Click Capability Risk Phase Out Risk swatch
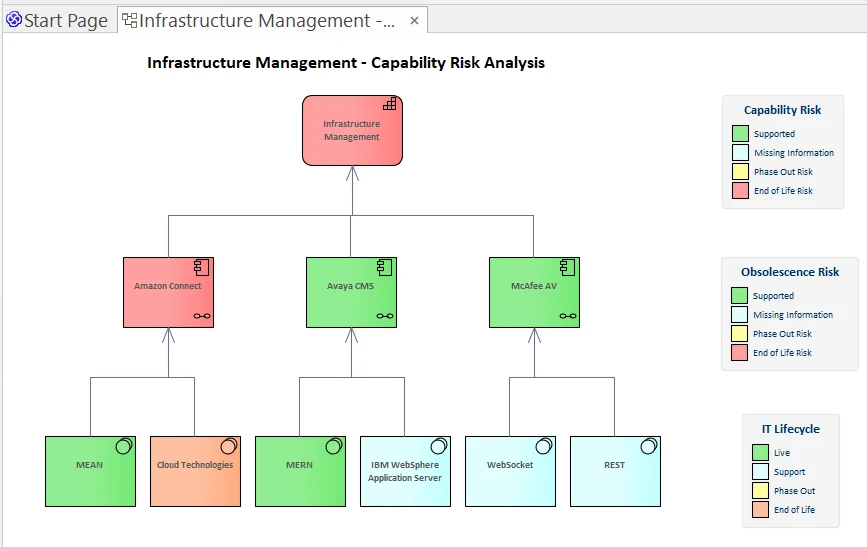This screenshot has height=547, width=867. [x=740, y=171]
